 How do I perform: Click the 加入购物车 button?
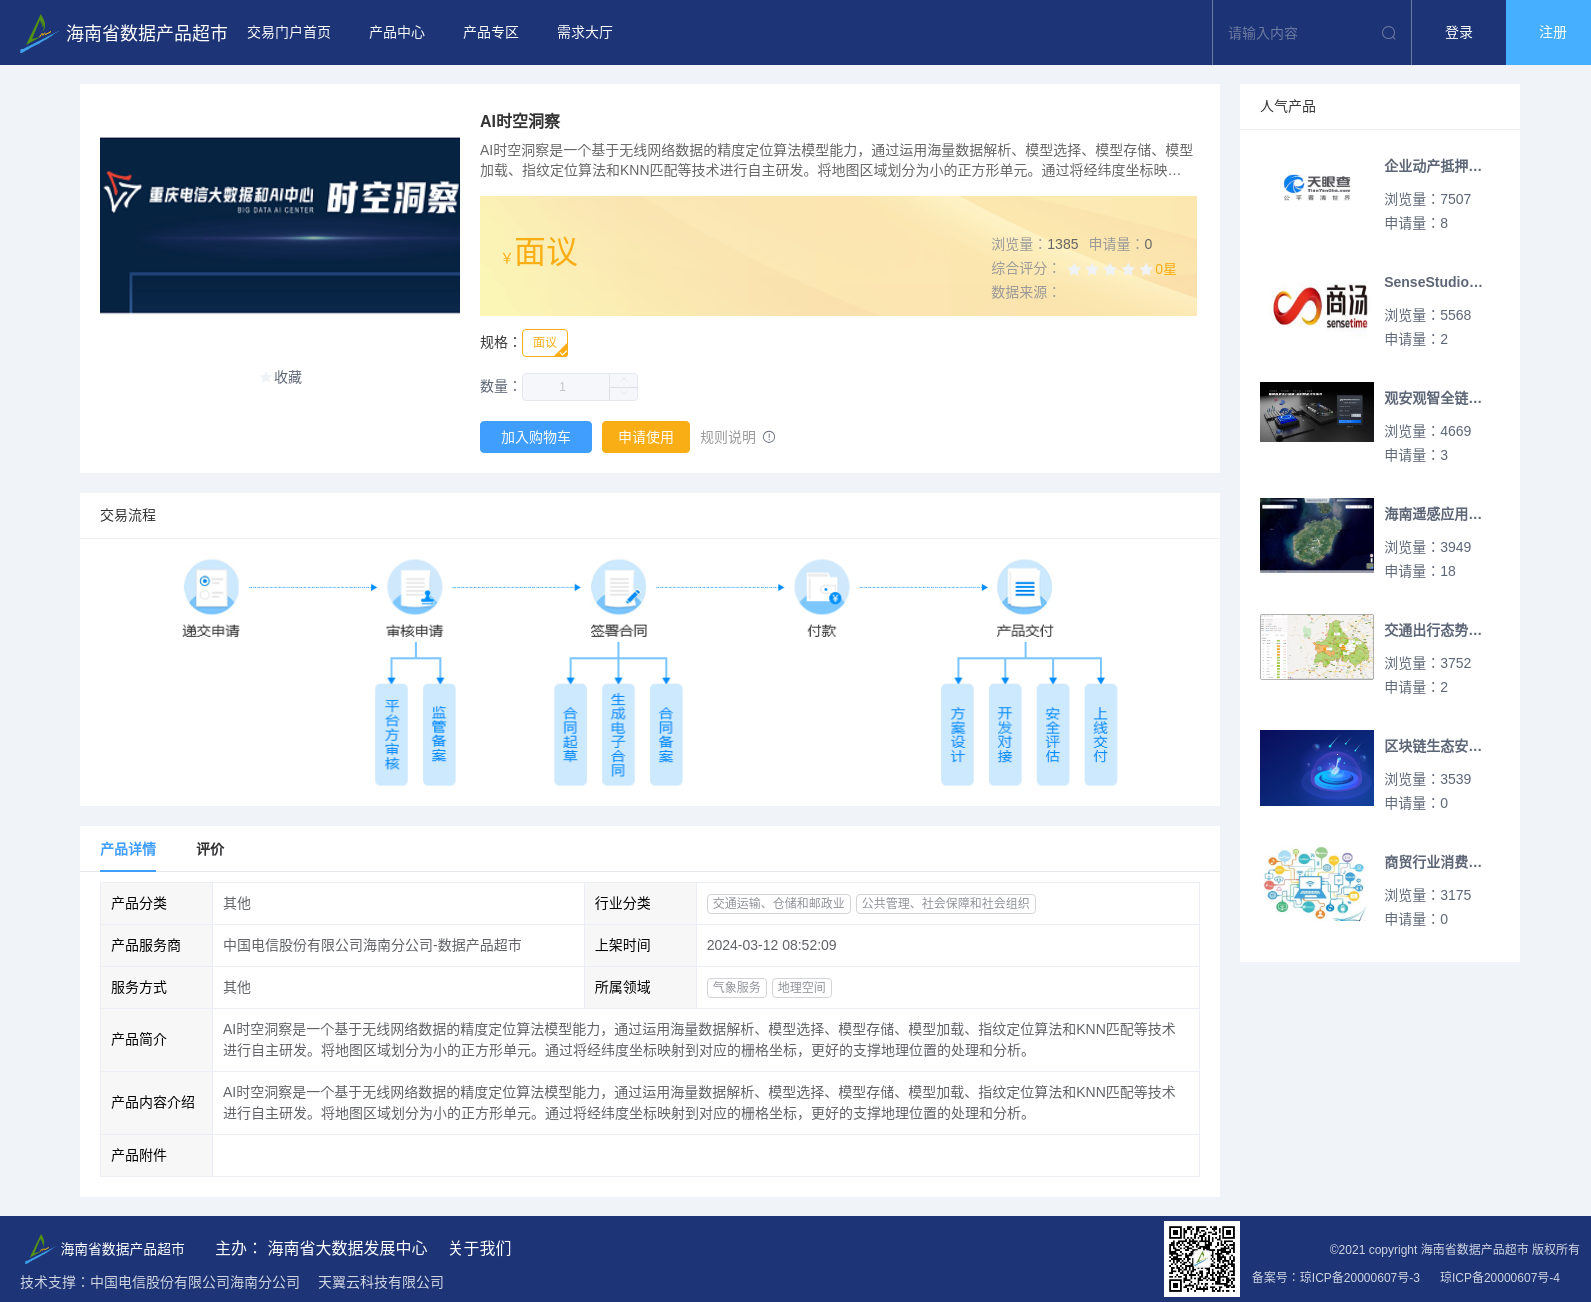pyautogui.click(x=536, y=437)
